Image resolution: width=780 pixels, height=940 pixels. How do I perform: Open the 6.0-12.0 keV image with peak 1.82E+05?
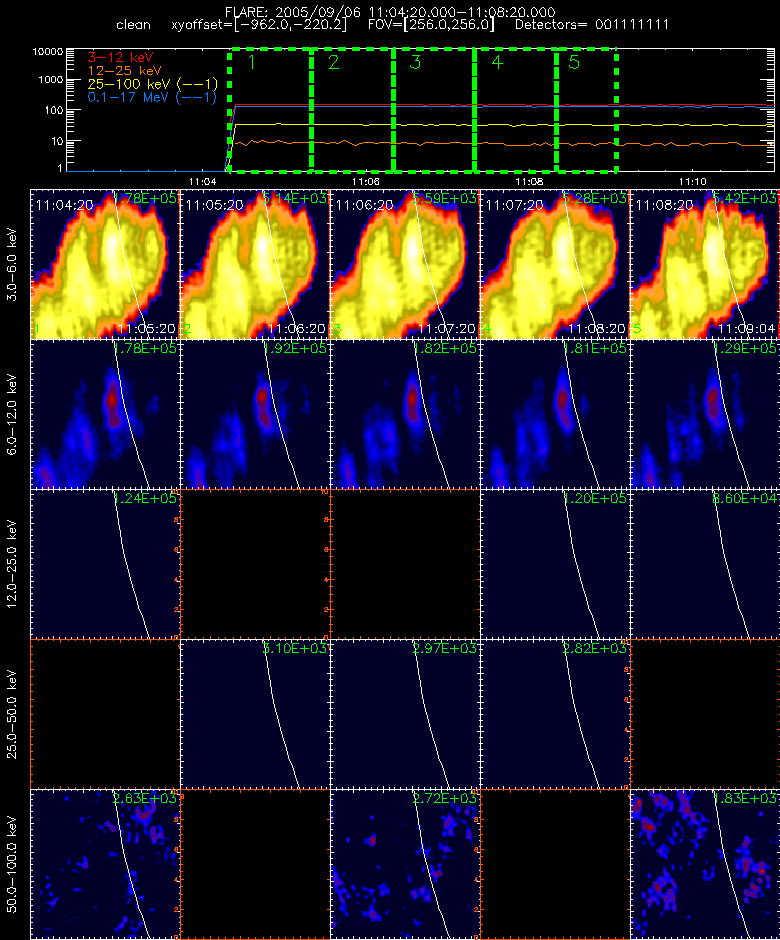tap(405, 414)
